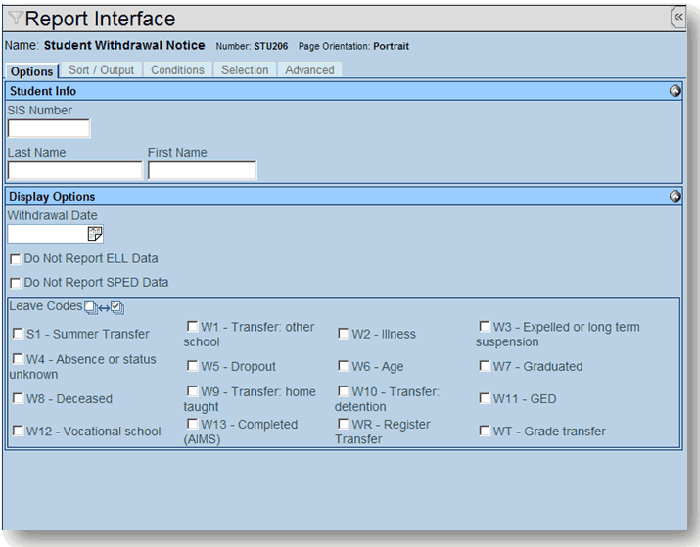Click the check-all Leave Codes icon

[117, 307]
